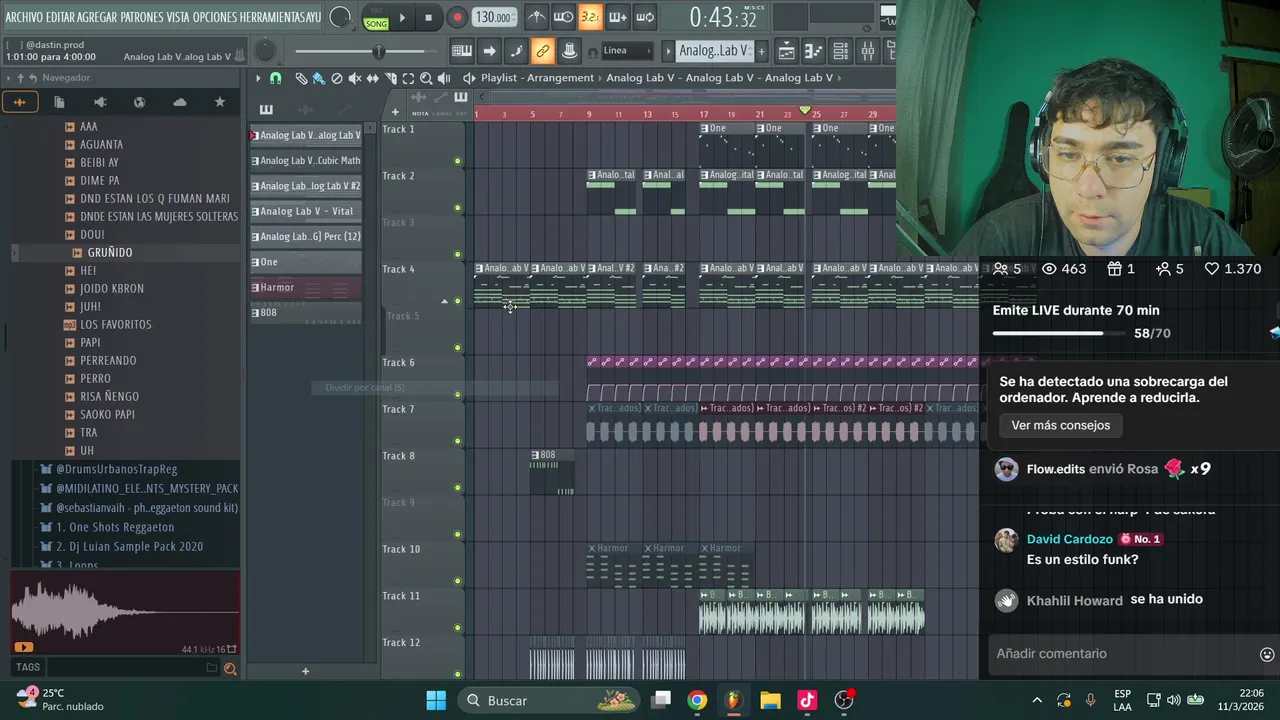Toggle the playlist magnet snap icon
The image size is (1280, 720).
tap(276, 78)
